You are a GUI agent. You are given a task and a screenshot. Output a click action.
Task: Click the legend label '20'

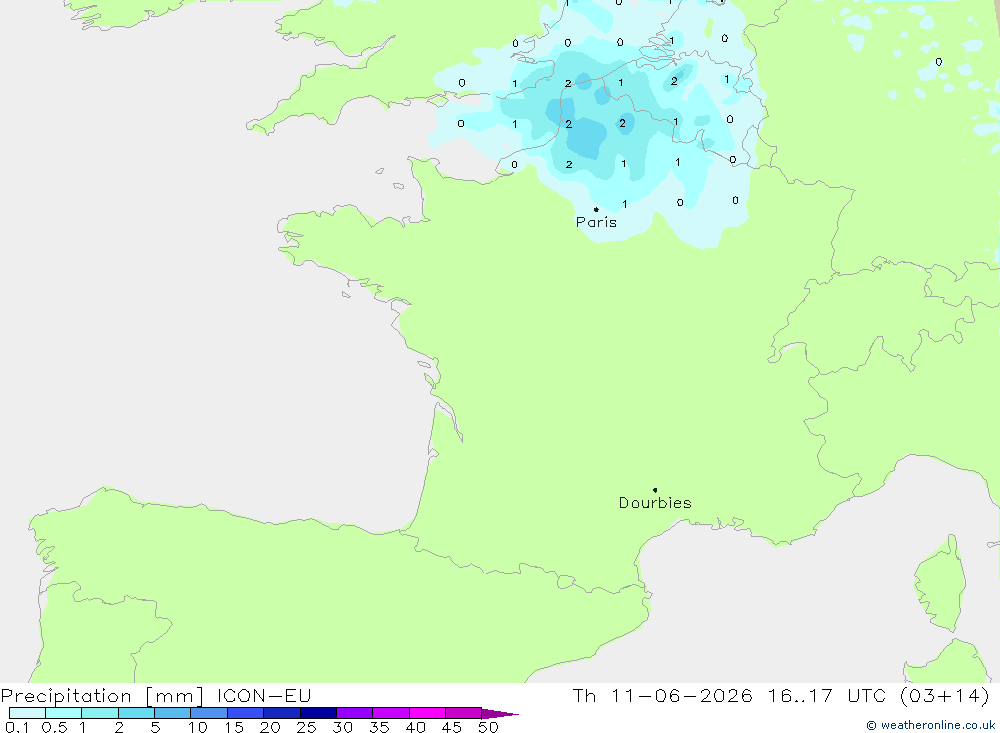270,727
